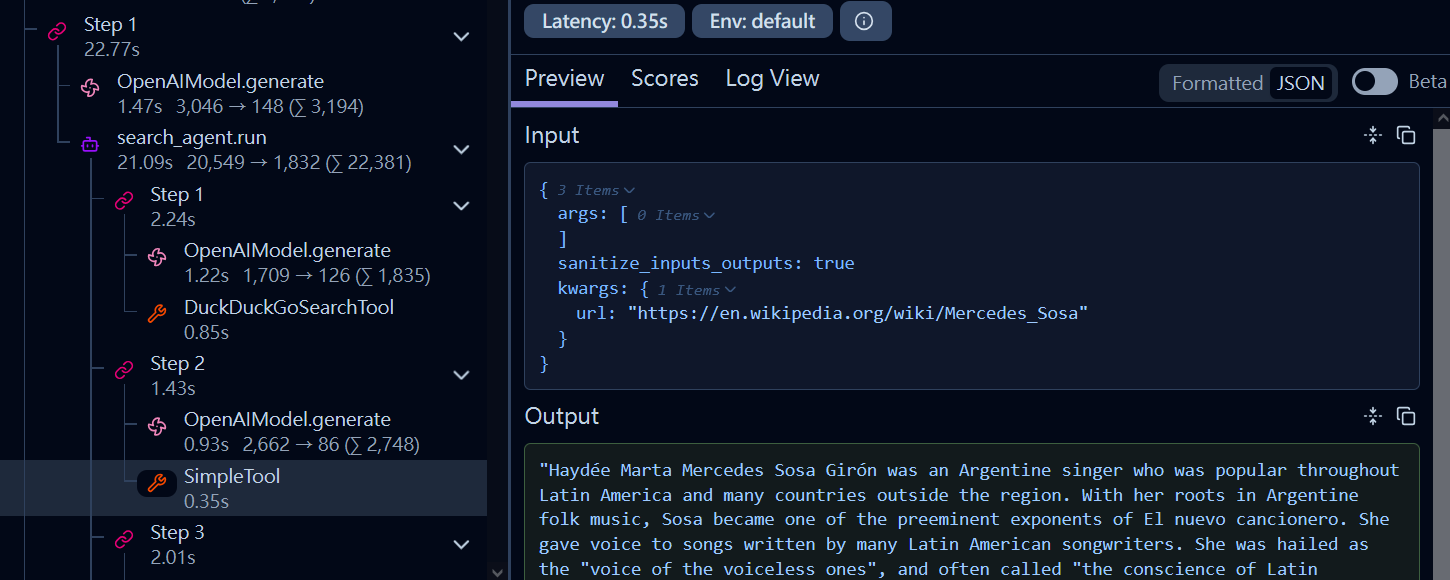Collapse search_agent.run chevron
Image resolution: width=1450 pixels, height=580 pixels.
pos(461,150)
